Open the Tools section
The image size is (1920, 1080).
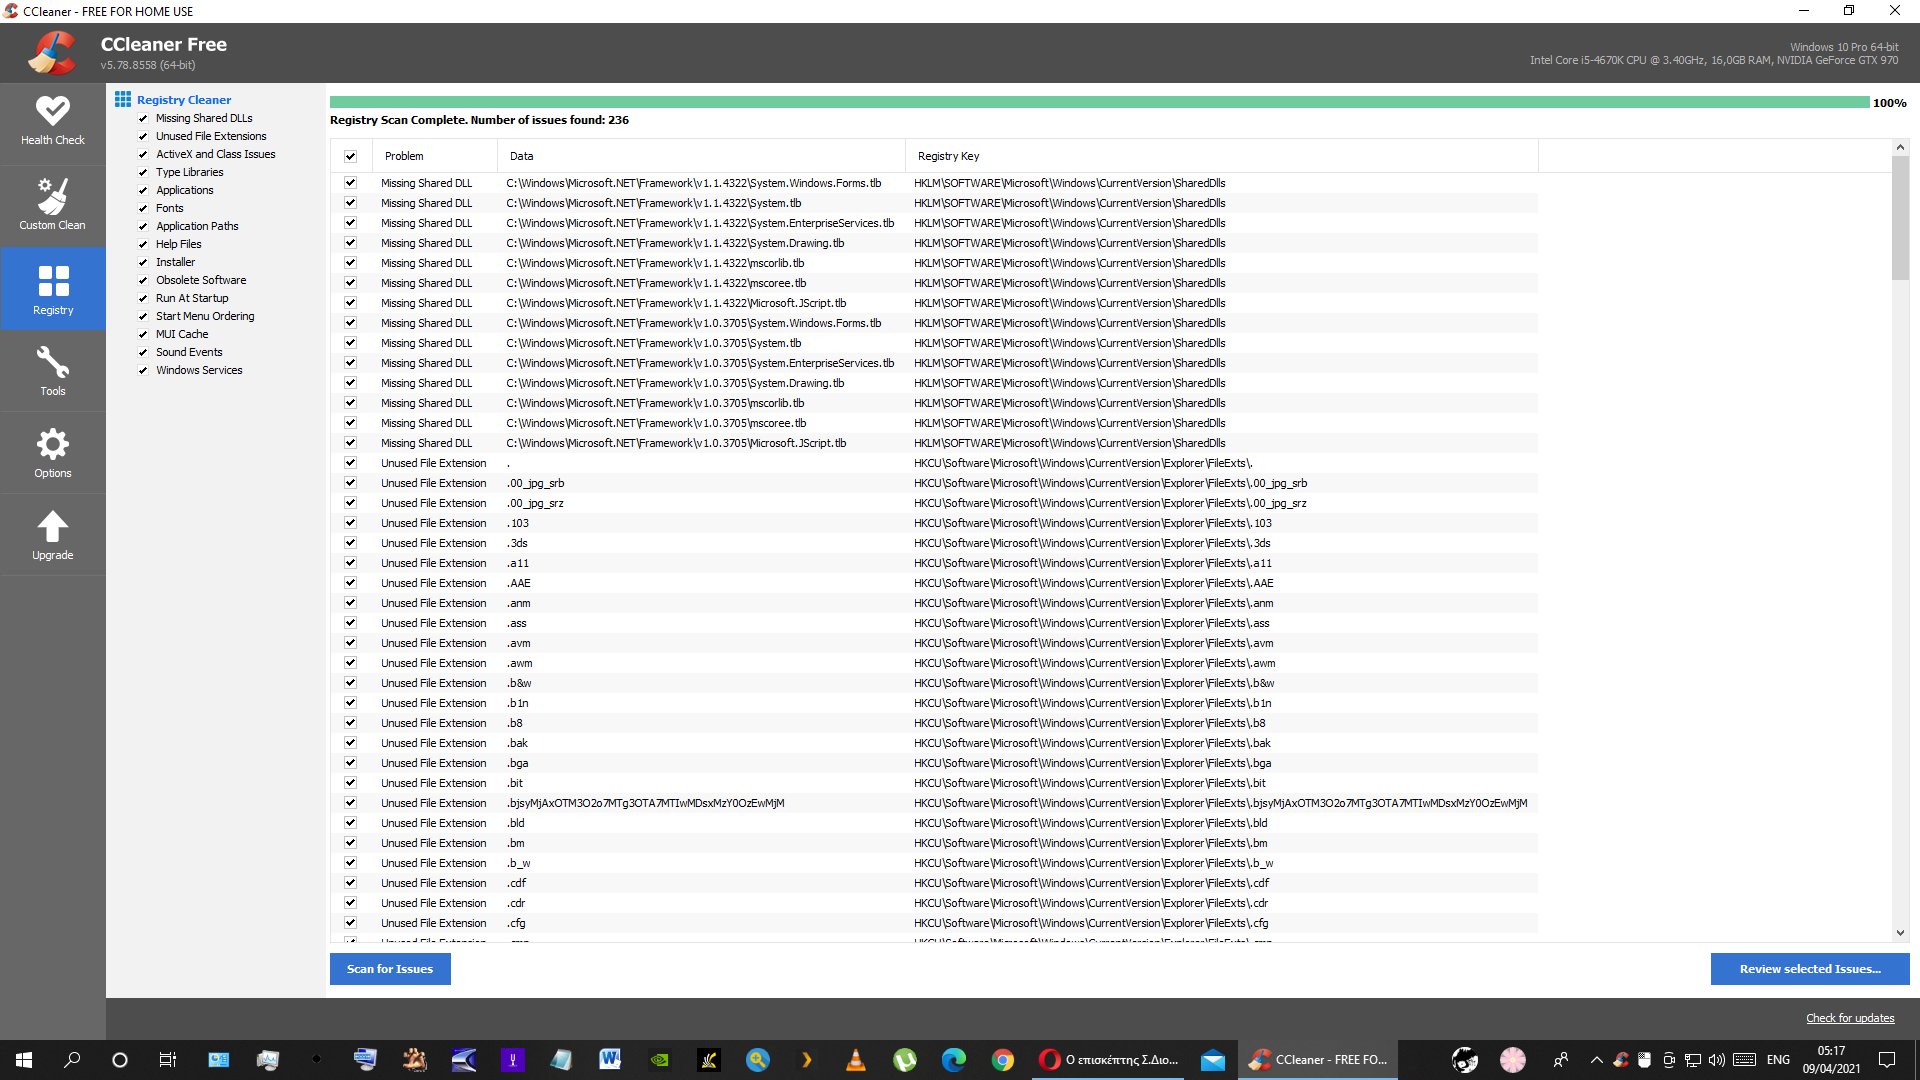(52, 371)
